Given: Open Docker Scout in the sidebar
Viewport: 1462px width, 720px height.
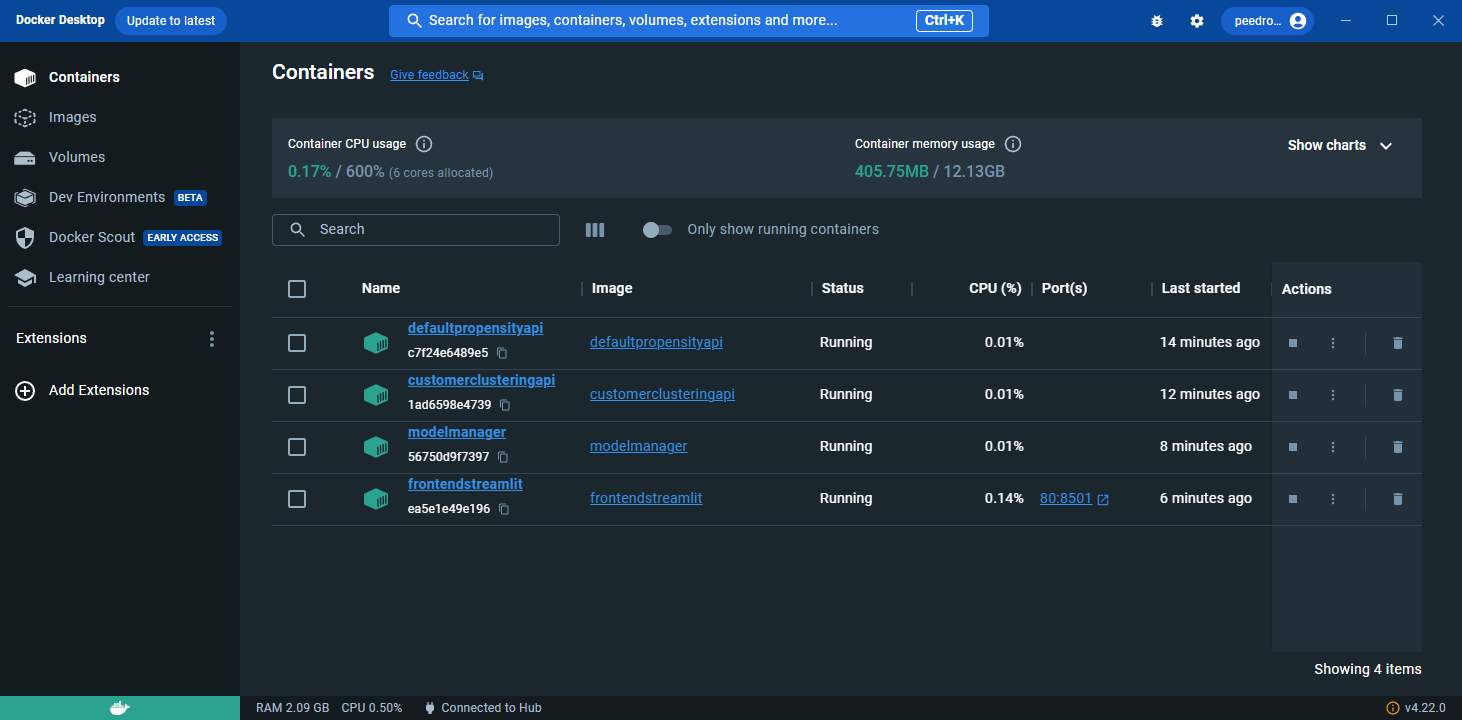Looking at the screenshot, I should [120, 237].
